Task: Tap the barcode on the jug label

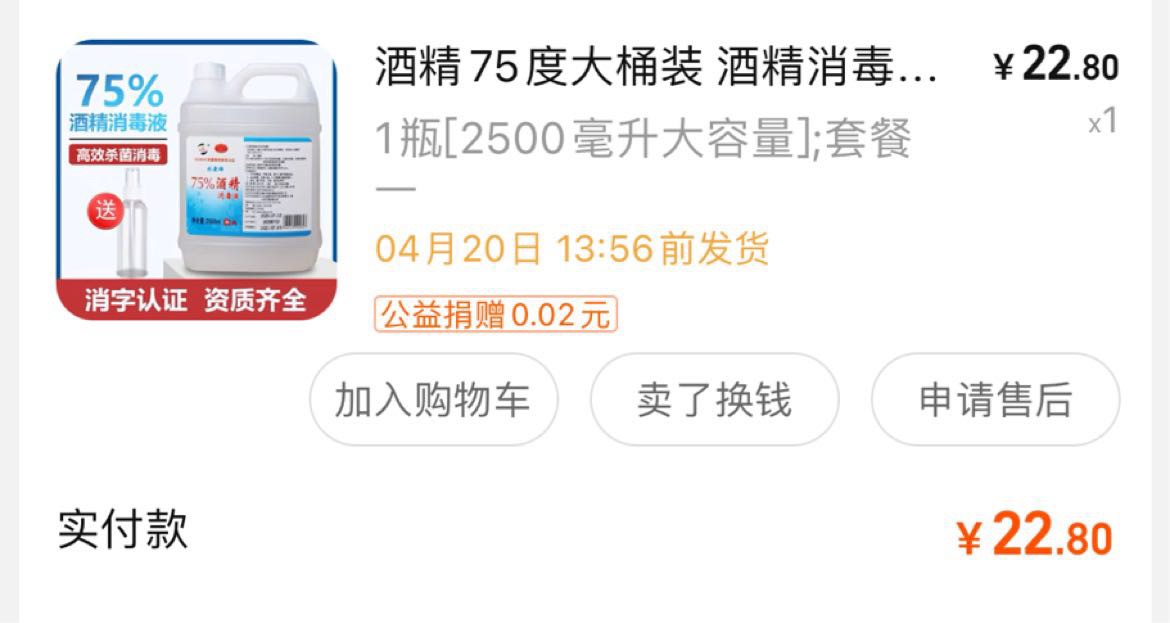Action: 293,222
